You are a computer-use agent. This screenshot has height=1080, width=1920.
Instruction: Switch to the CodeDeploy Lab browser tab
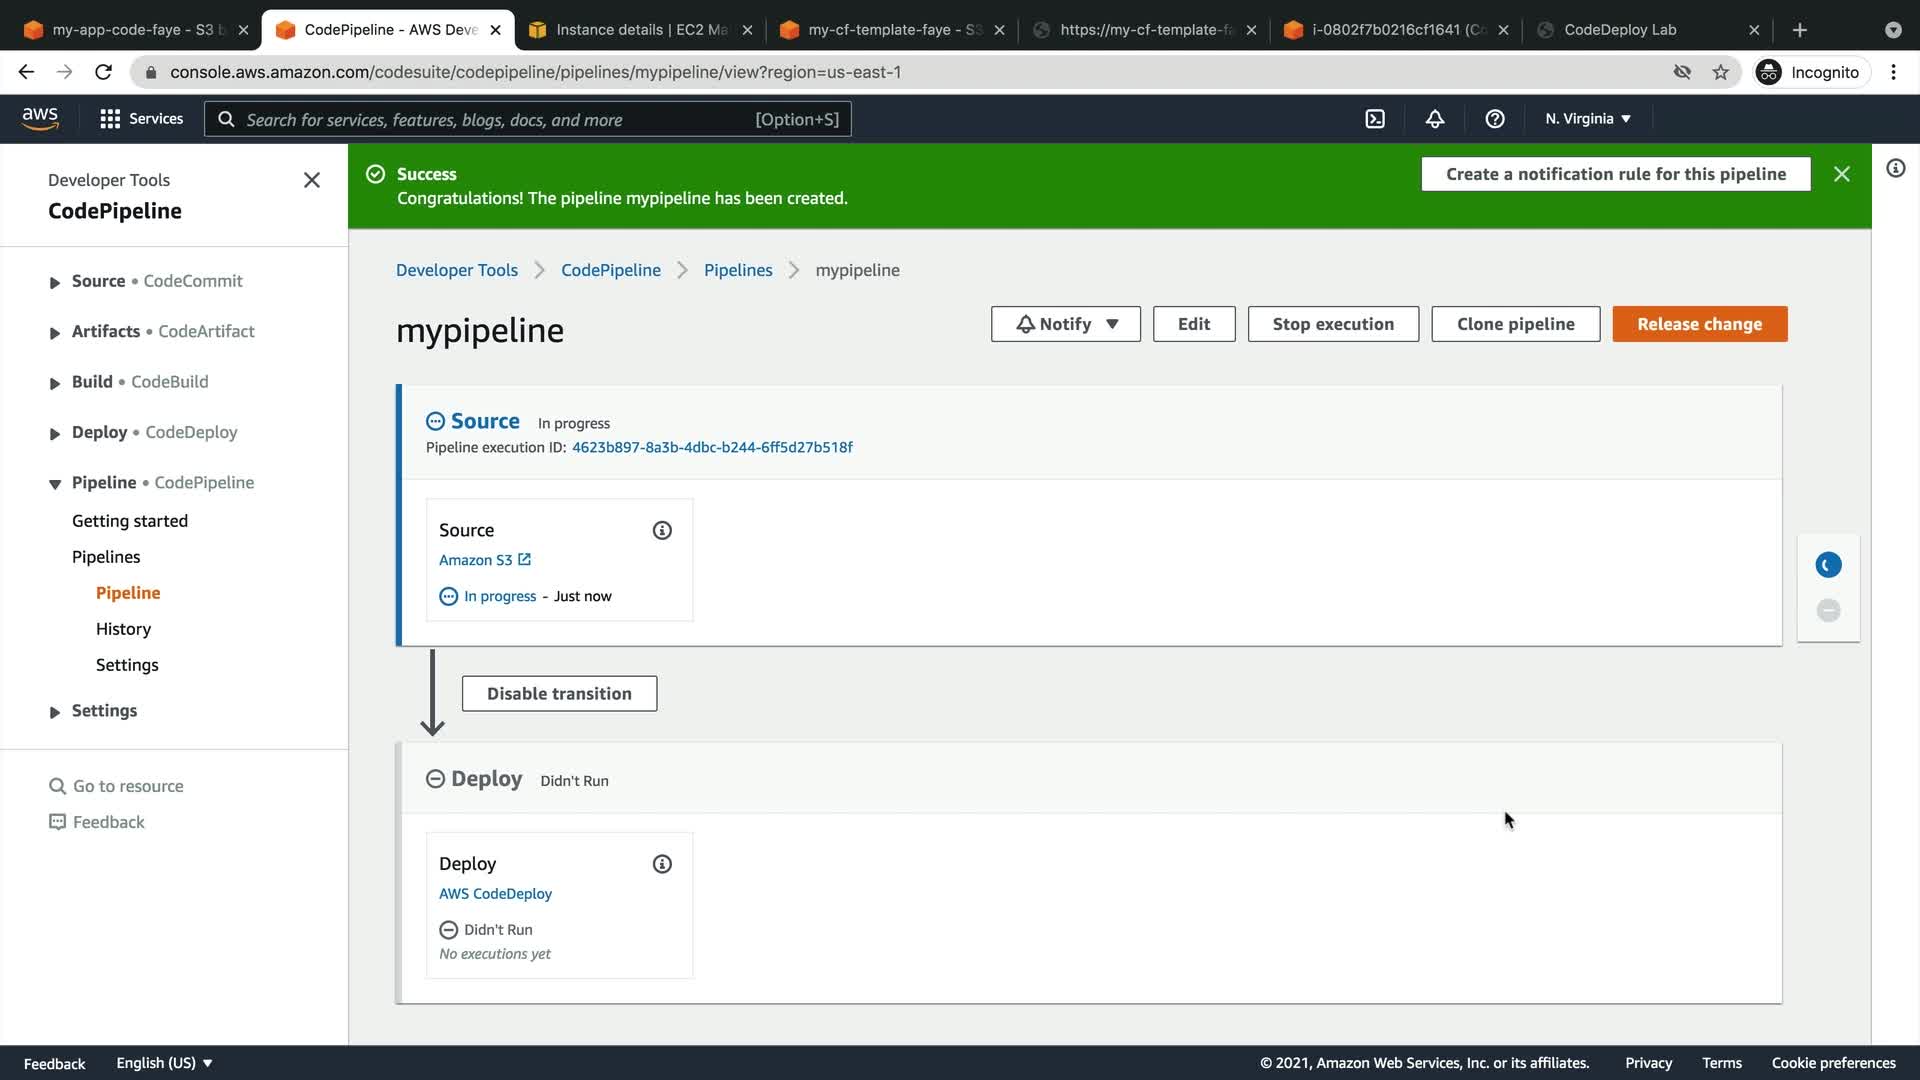pos(1620,30)
